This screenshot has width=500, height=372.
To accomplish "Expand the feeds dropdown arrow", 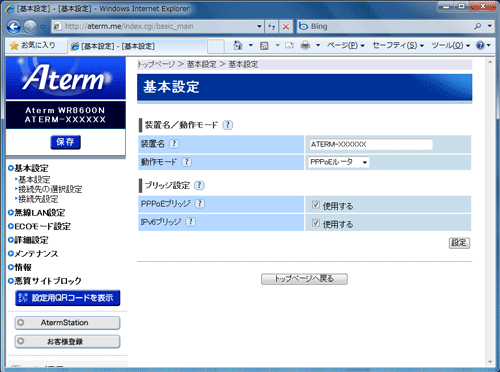I will (x=277, y=45).
